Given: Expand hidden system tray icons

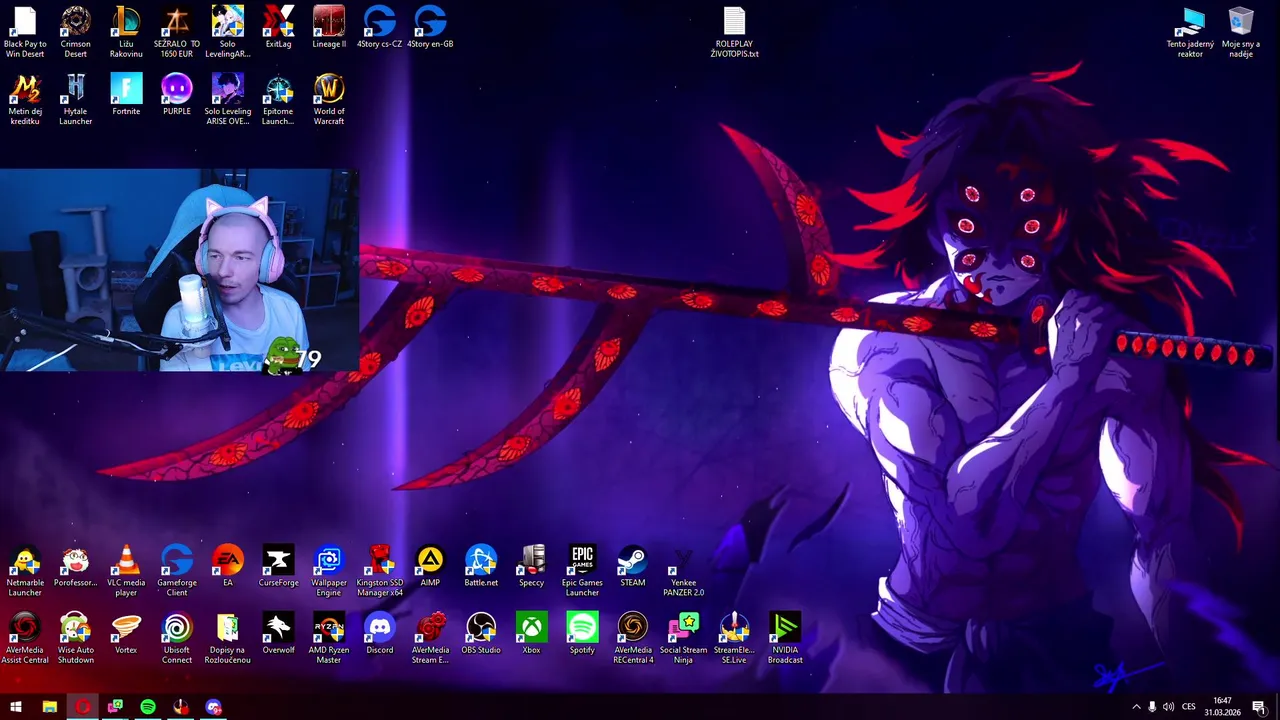Looking at the screenshot, I should coord(1136,707).
